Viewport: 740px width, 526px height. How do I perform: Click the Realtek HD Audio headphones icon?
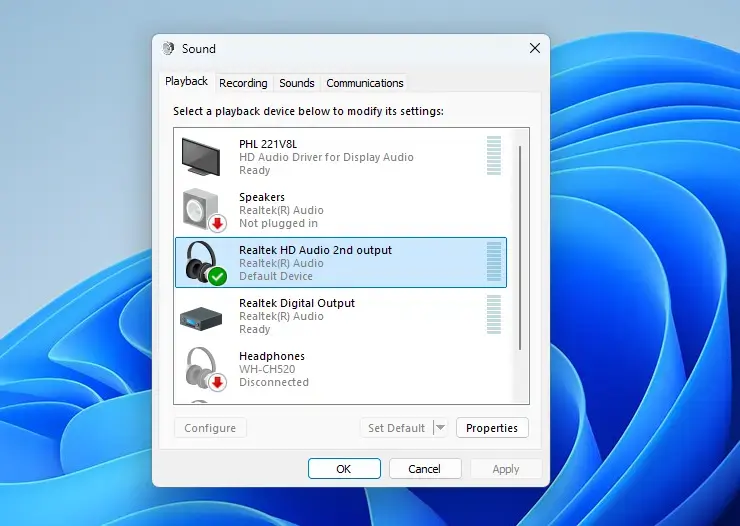201,261
